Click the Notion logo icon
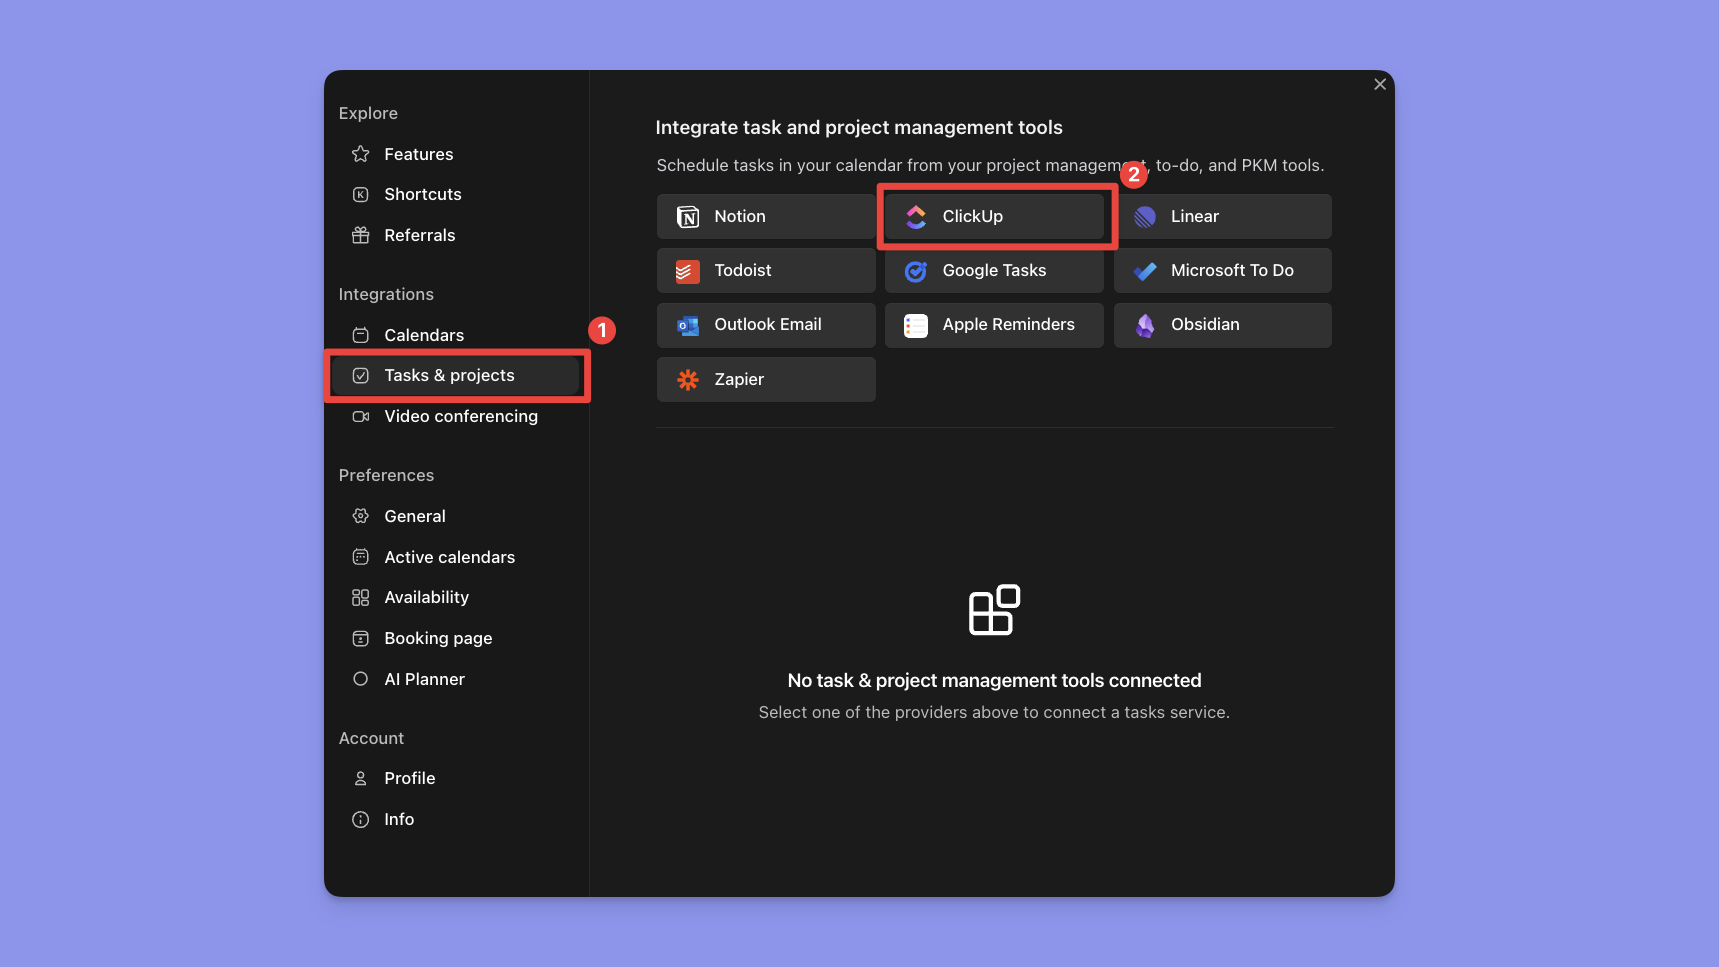The image size is (1719, 967). coord(688,216)
